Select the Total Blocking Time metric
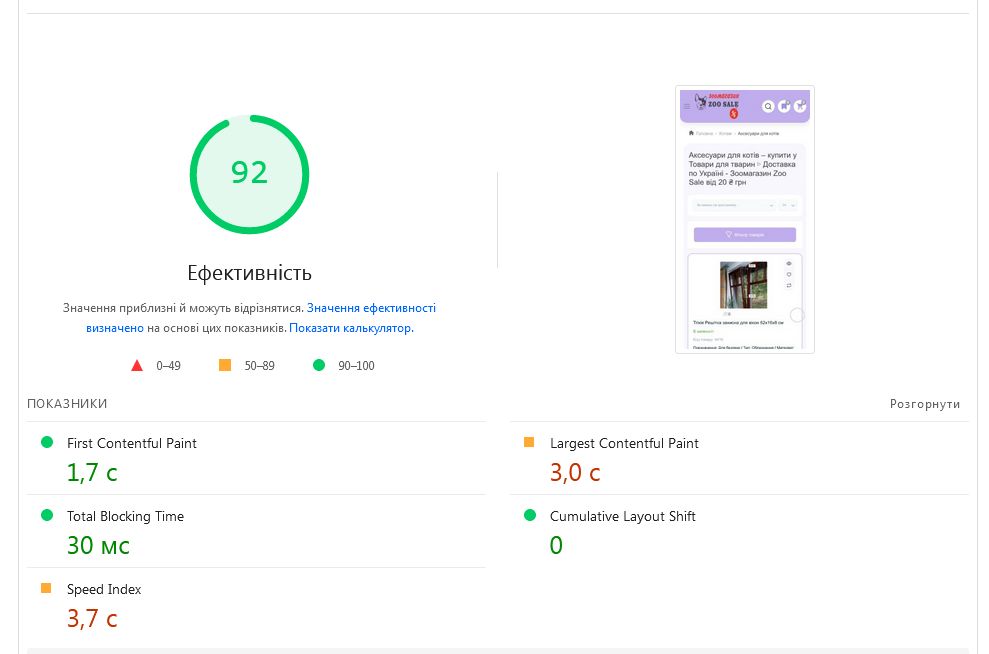The width and height of the screenshot is (989, 654). click(125, 516)
